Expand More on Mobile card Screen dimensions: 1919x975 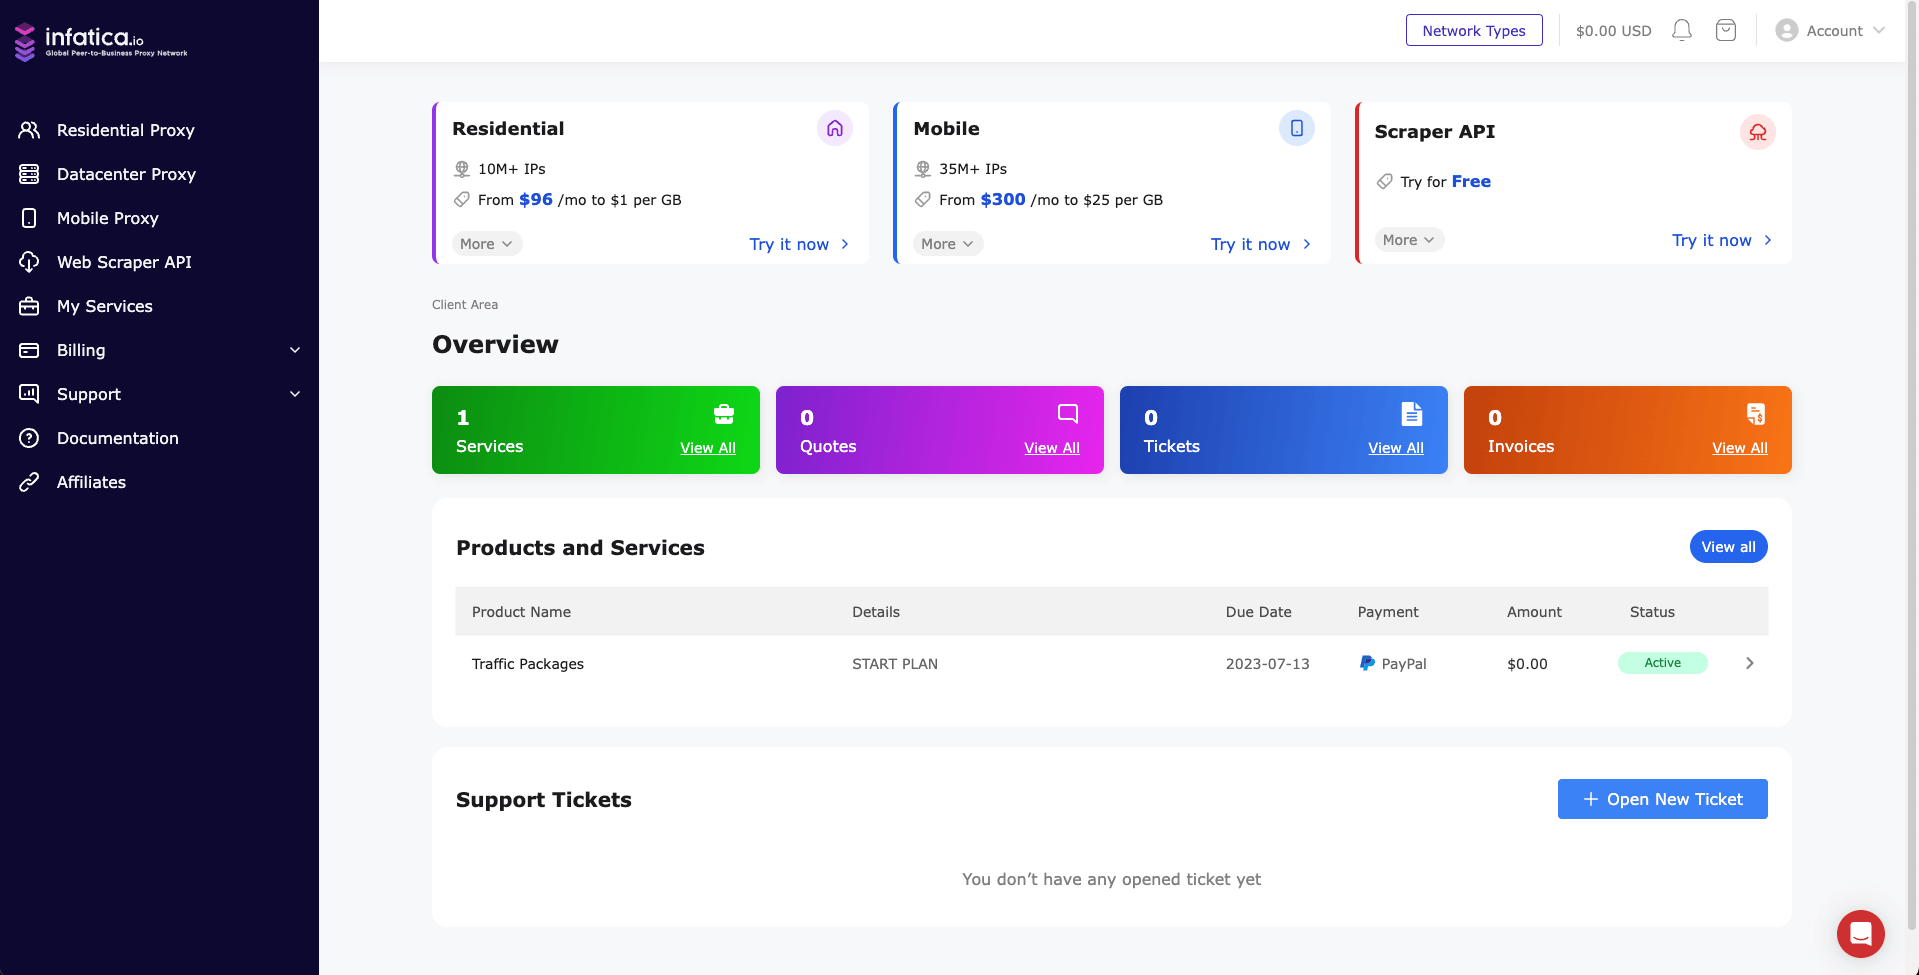pos(947,244)
